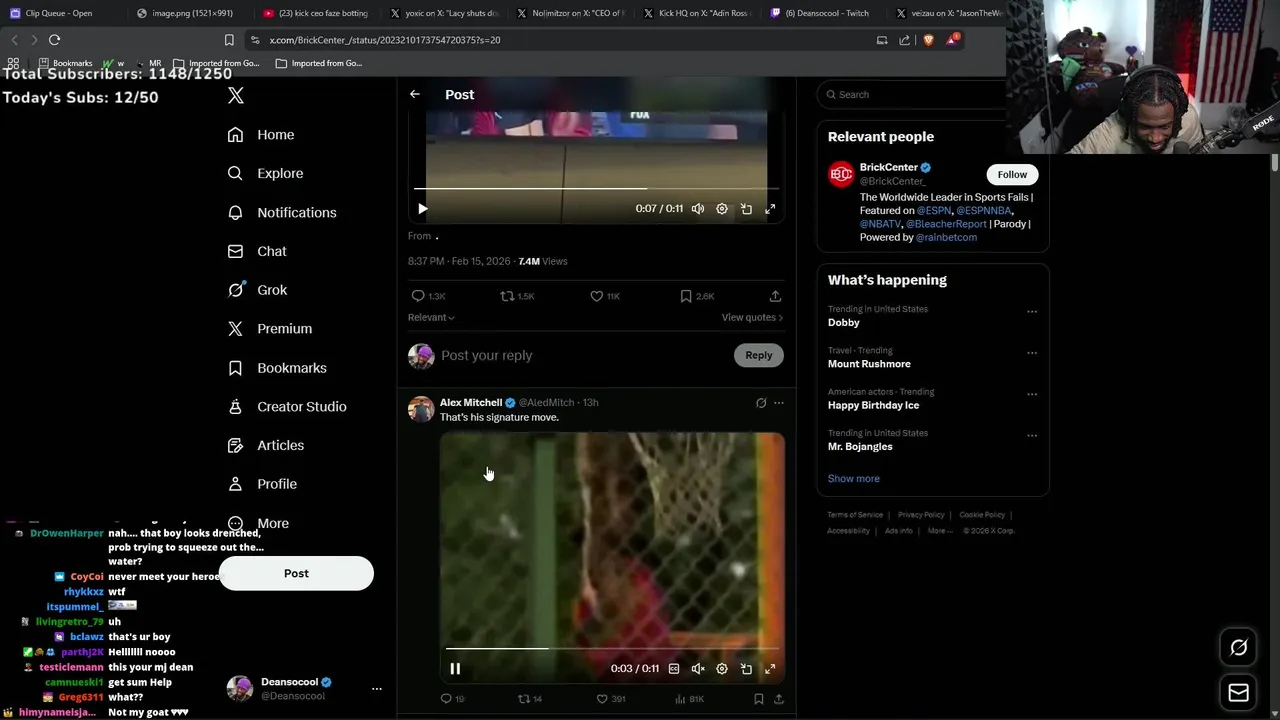Open Grok explain icon on Alex Mitchell reply
The width and height of the screenshot is (1280, 720).
761,403
